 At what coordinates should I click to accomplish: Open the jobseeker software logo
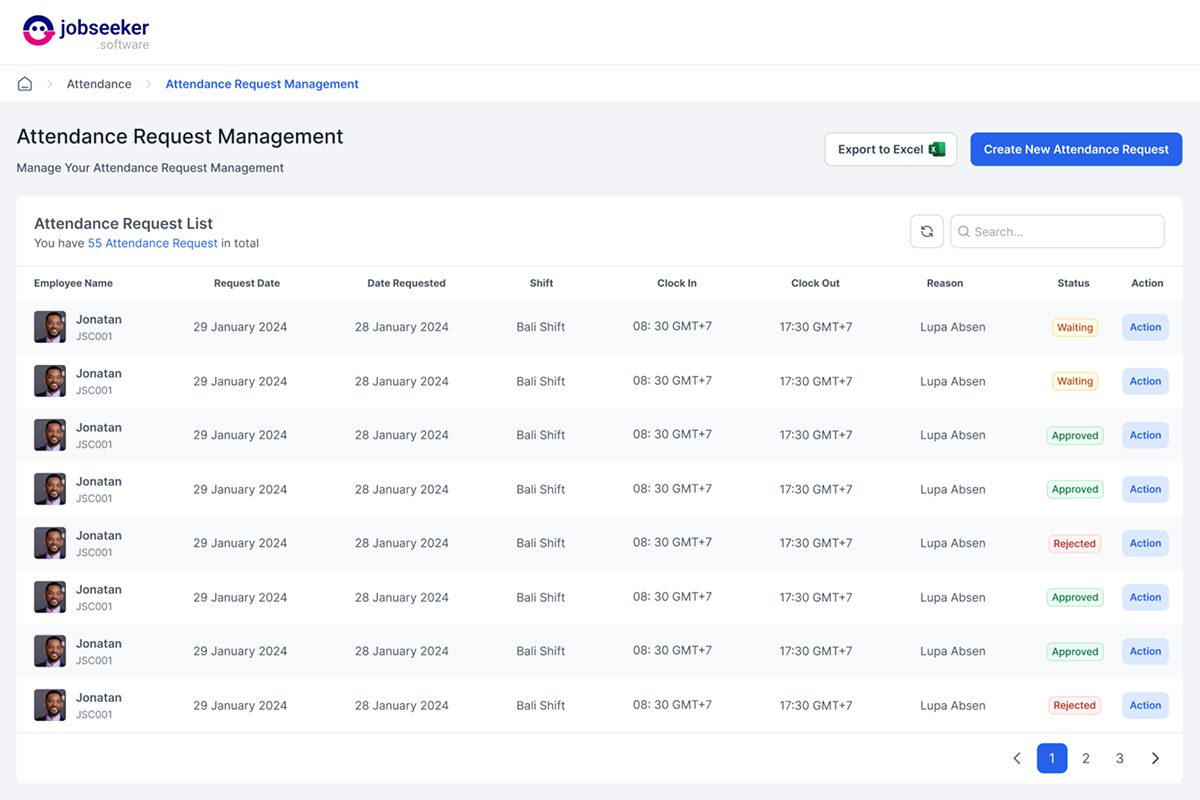click(x=86, y=32)
